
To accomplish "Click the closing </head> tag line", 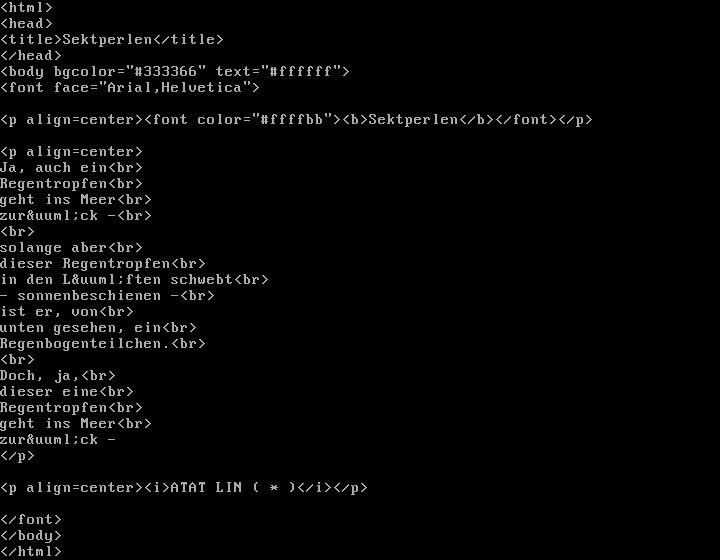I will tap(30, 56).
